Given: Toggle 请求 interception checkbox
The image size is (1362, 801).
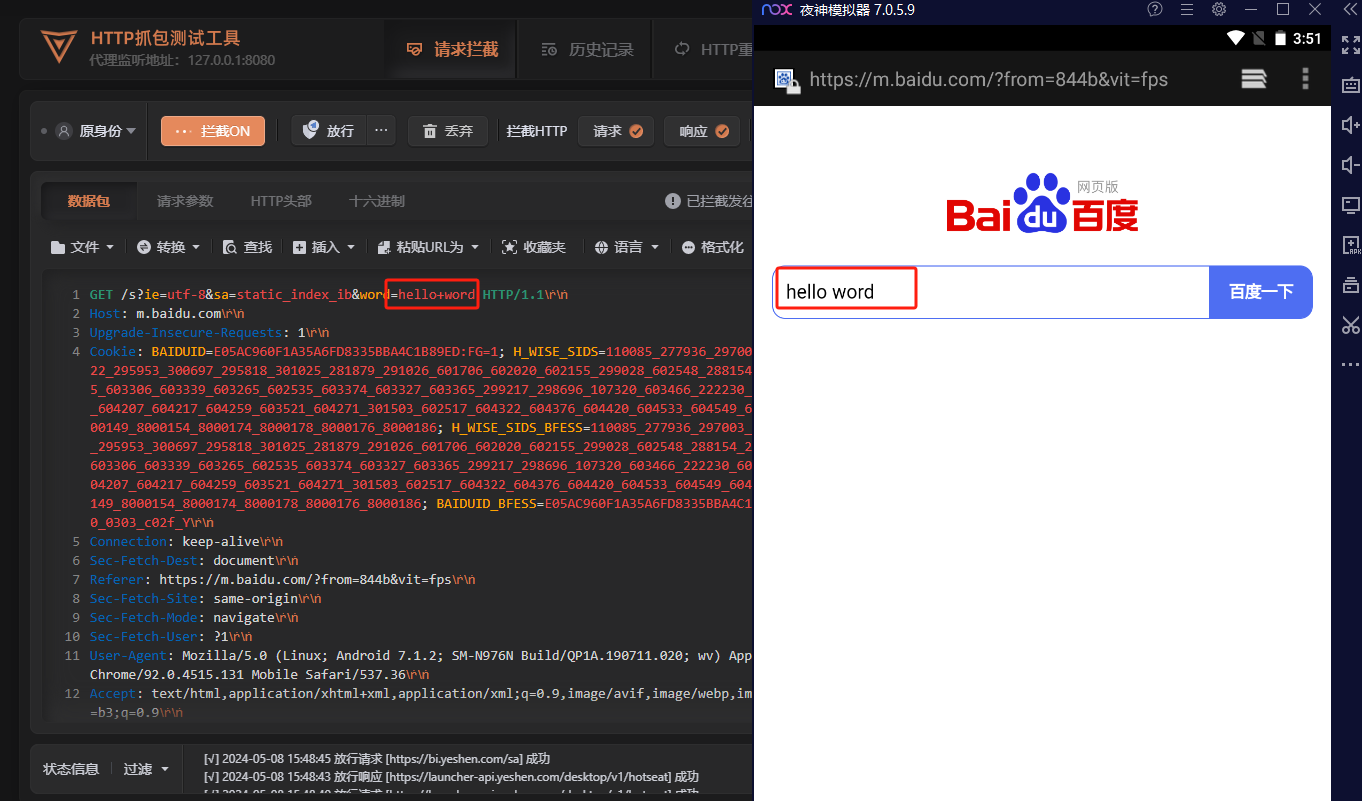Looking at the screenshot, I should click(616, 131).
